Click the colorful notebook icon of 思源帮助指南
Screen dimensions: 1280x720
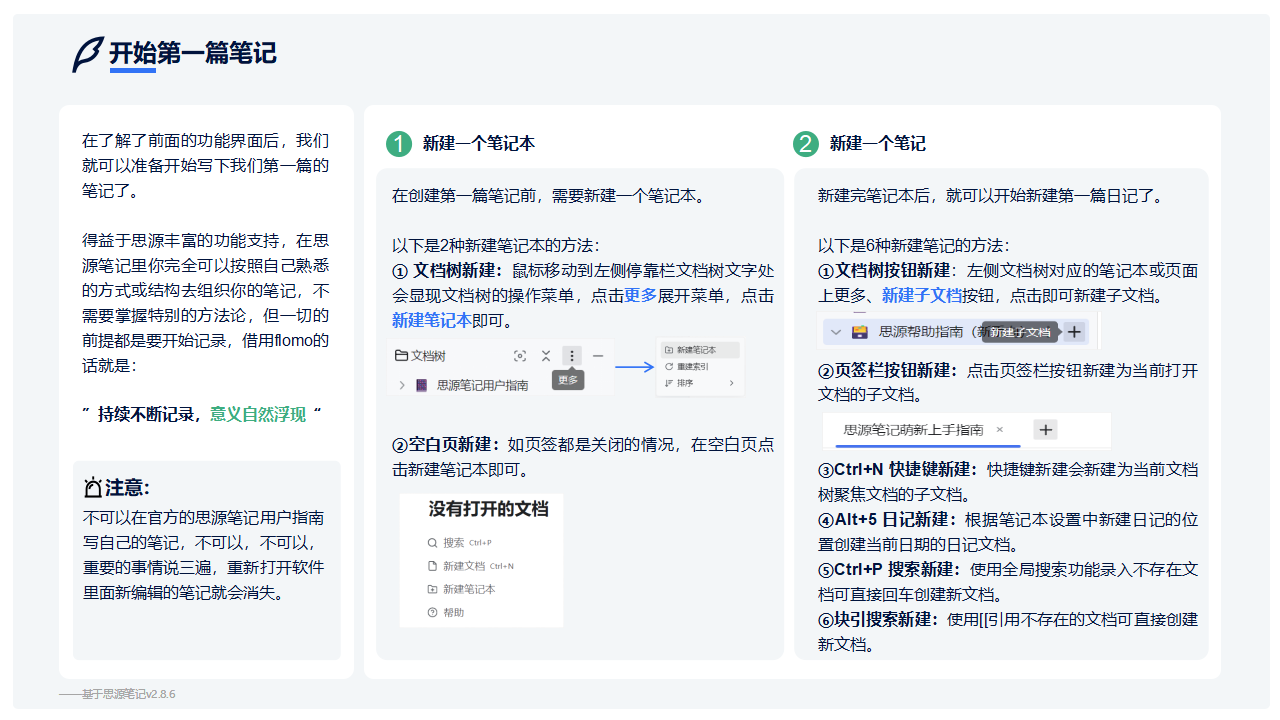[860, 332]
